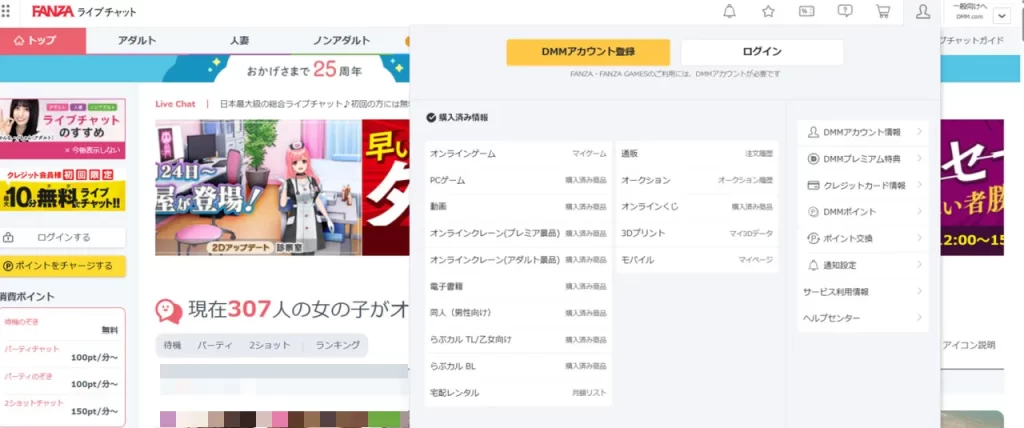The width and height of the screenshot is (1024, 428).
Task: Click the pink chat bubble face icon
Action: 169,311
